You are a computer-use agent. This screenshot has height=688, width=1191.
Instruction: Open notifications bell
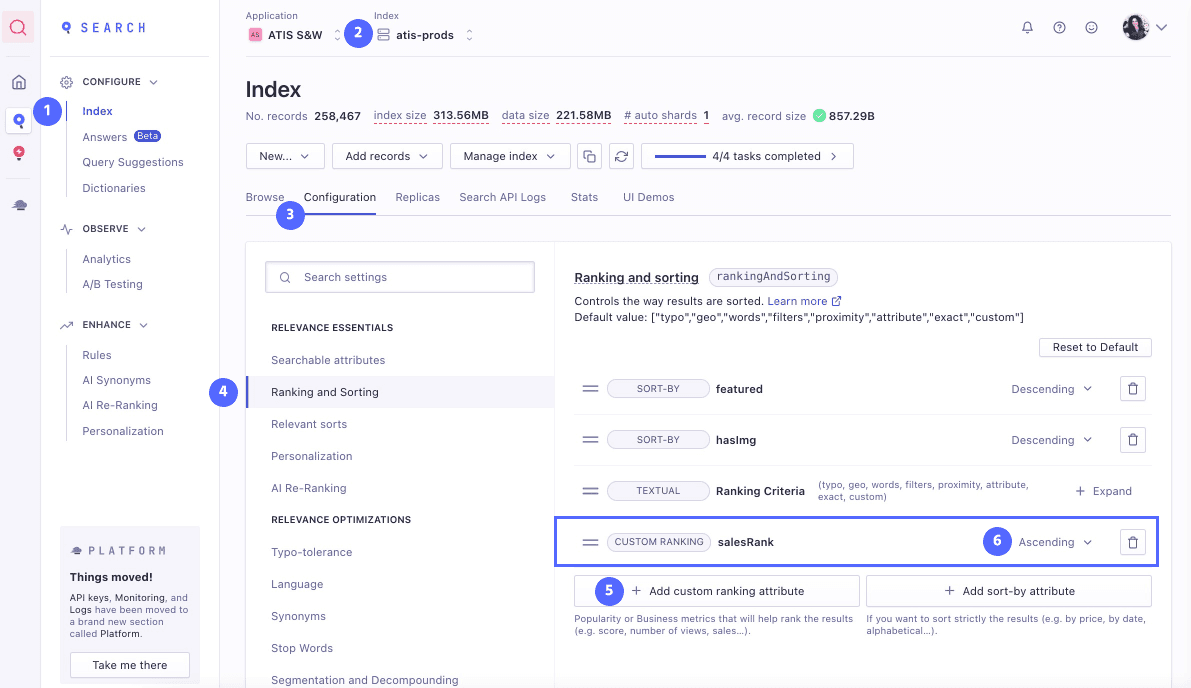1027,27
